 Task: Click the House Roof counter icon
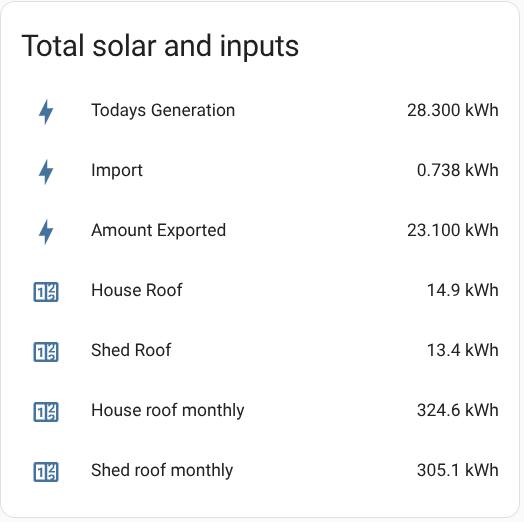(46, 292)
